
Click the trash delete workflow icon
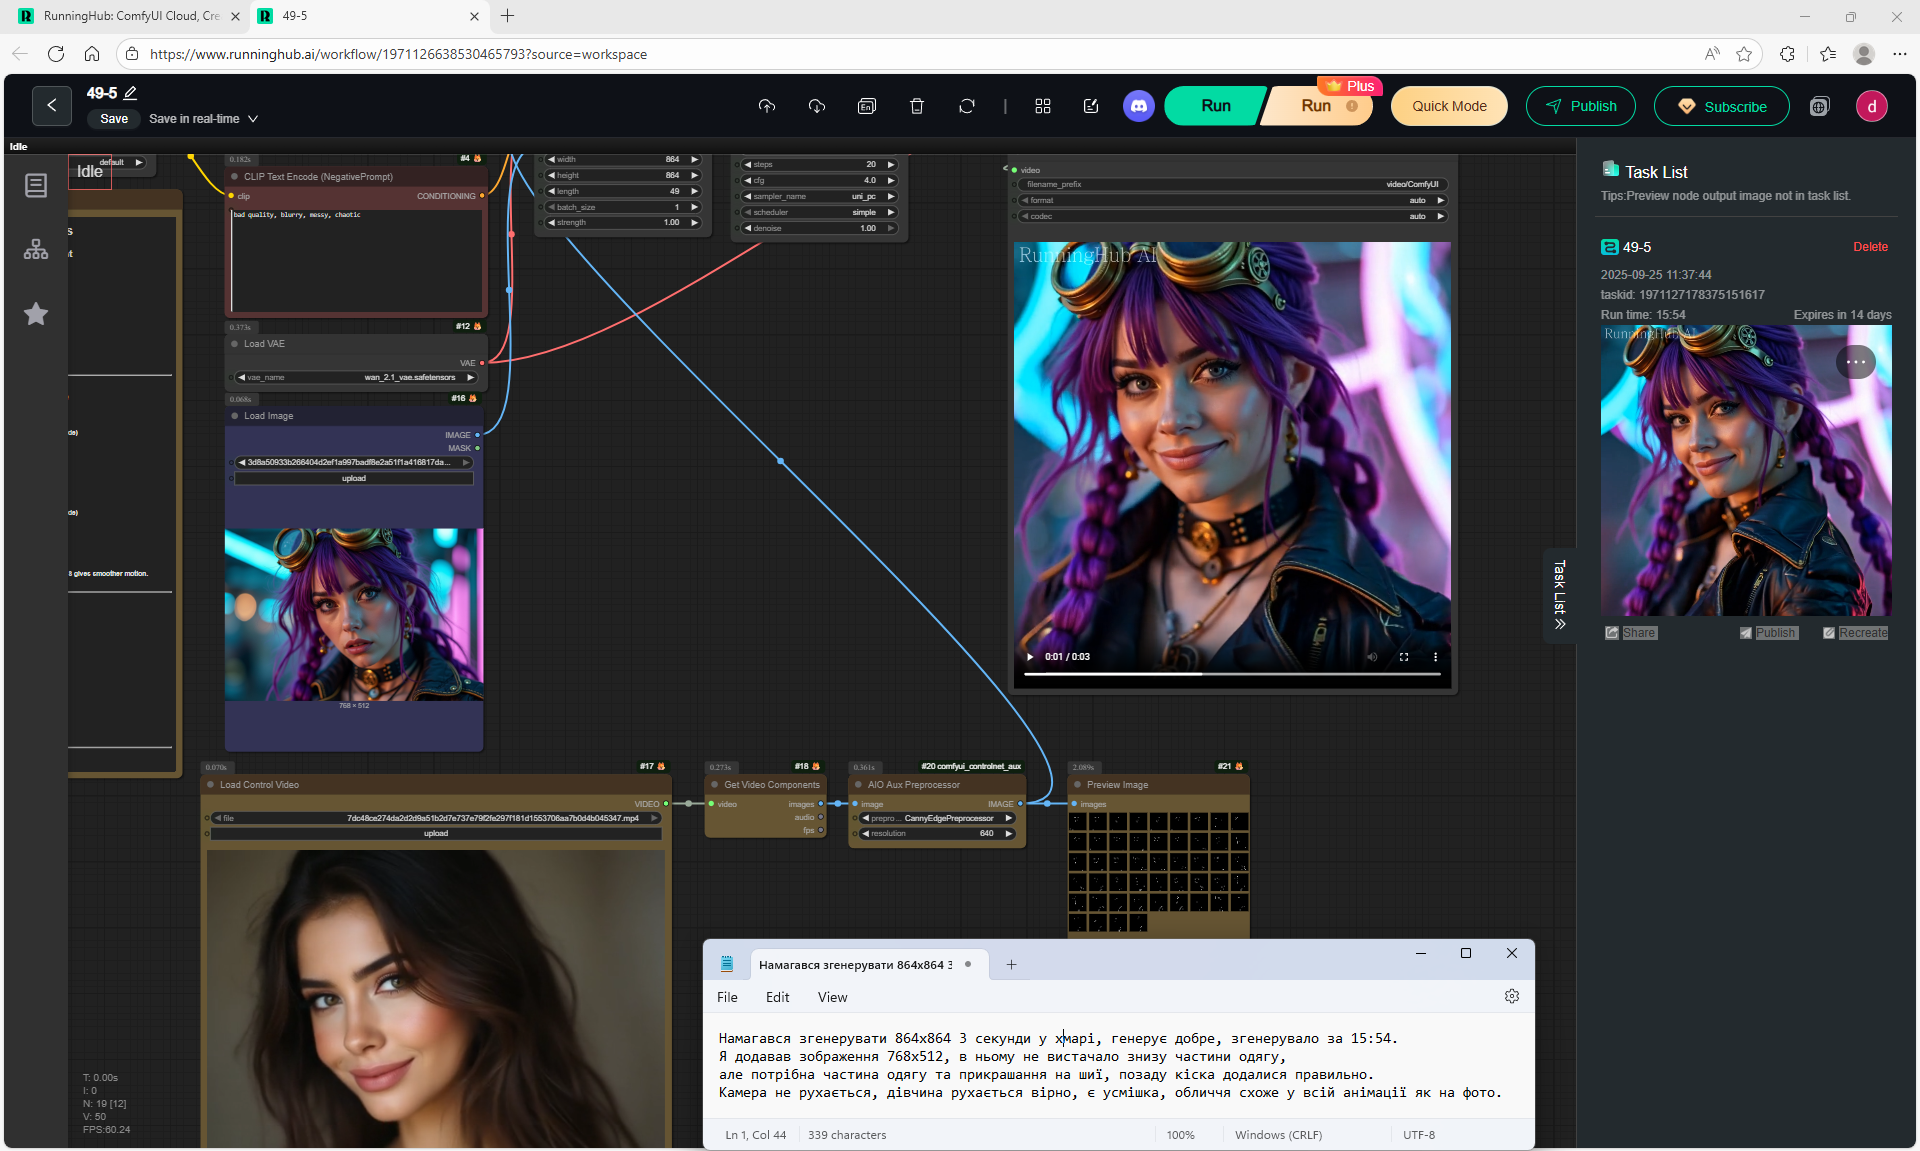tap(916, 106)
